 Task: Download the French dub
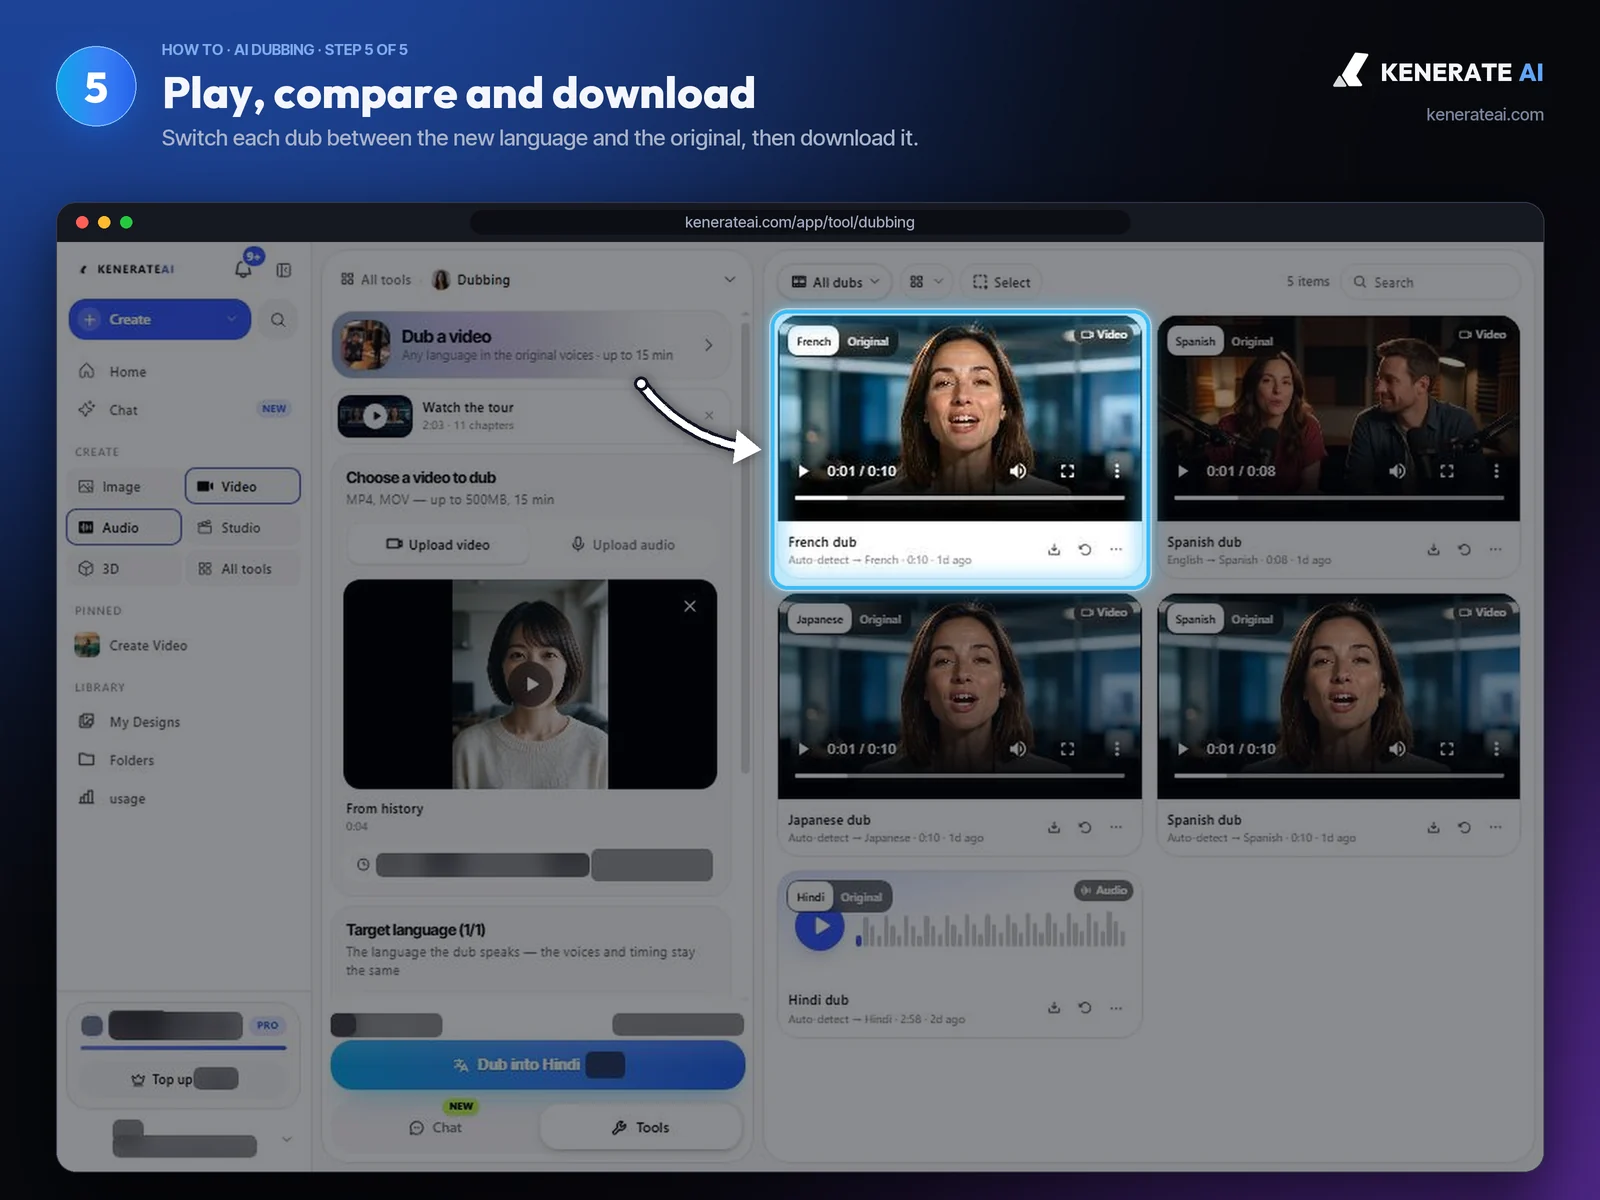coord(1054,549)
